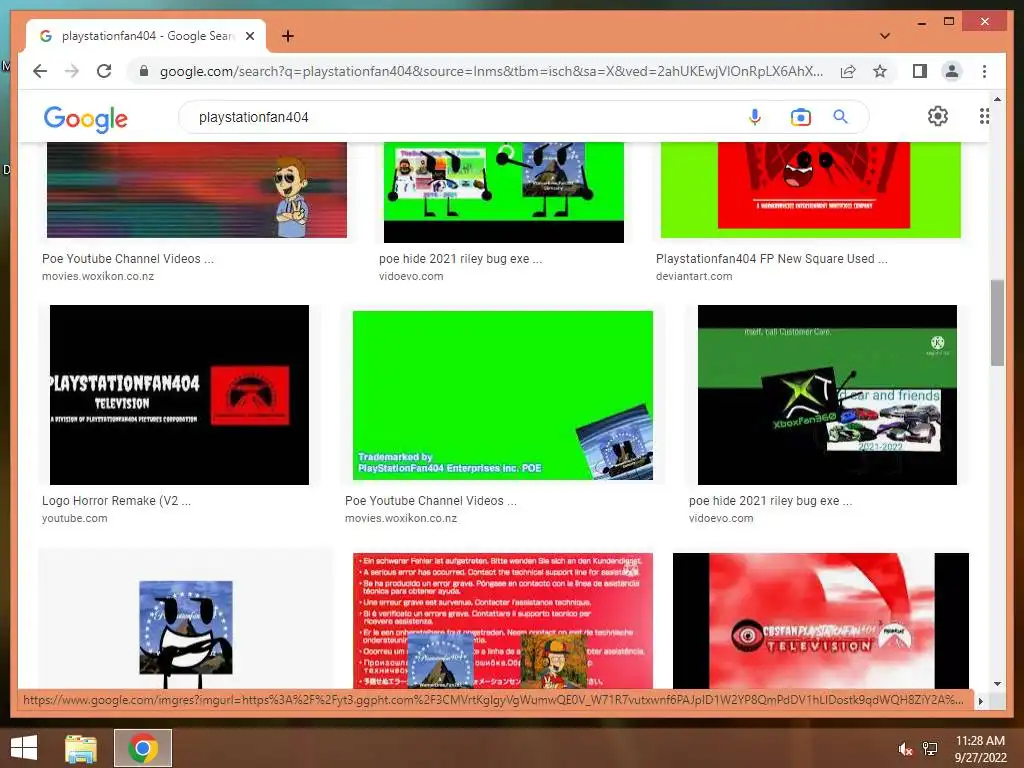Click 'Playstationfan404 FP New Square Used' title
This screenshot has width=1024, height=768.
click(x=771, y=259)
